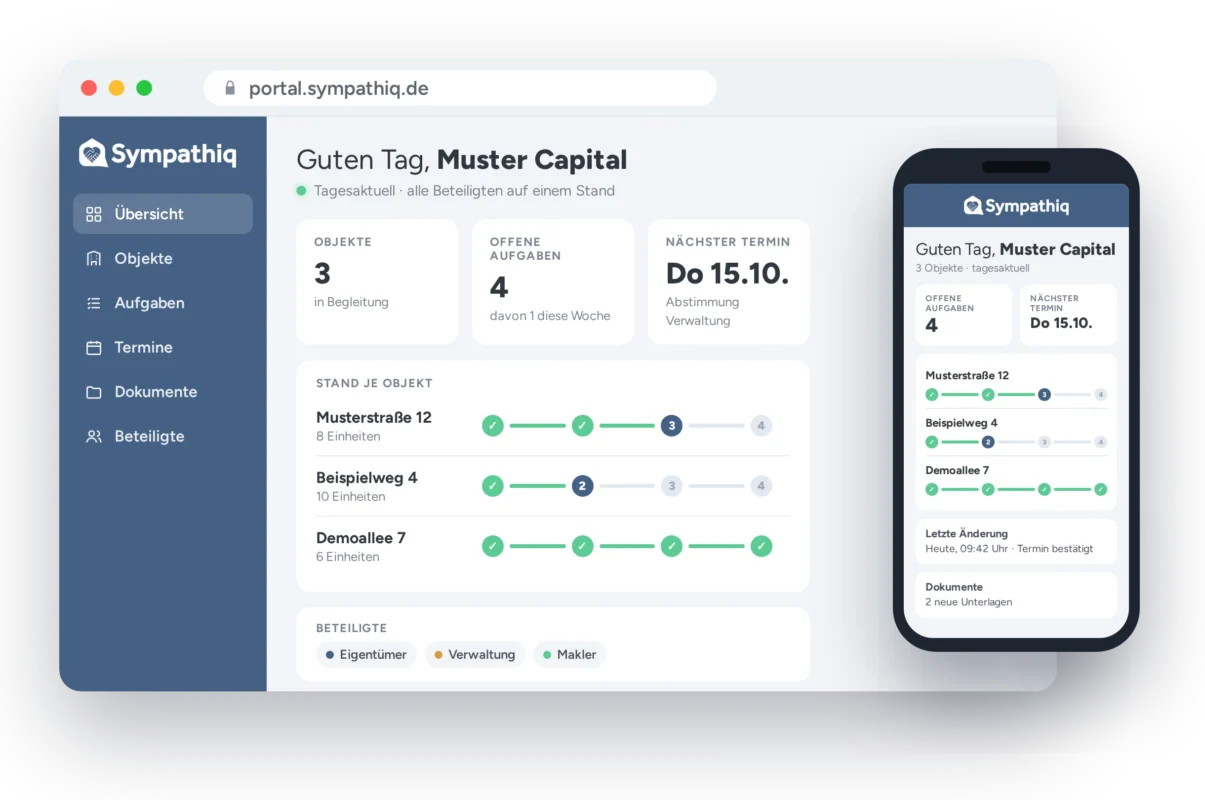Viewport: 1205px width, 800px height.
Task: Open the Offene Aufgaben card
Action: pyautogui.click(x=553, y=282)
